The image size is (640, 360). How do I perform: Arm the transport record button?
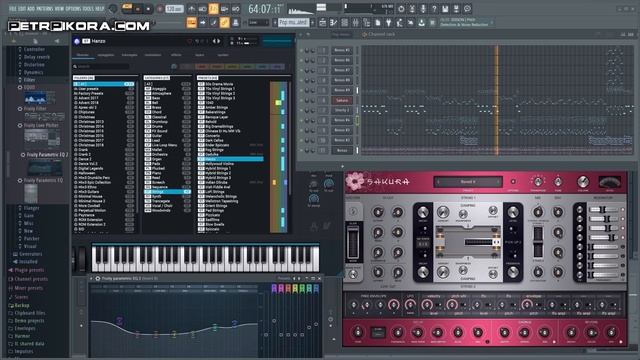(160, 9)
